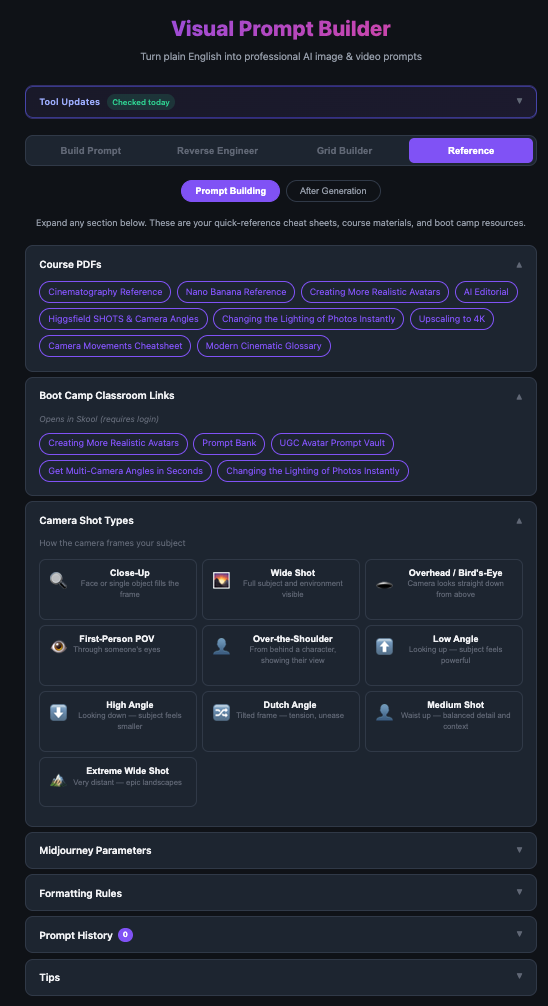Click the Over-the-Shoulder silhouette icon
This screenshot has height=1006, width=548.
point(221,647)
